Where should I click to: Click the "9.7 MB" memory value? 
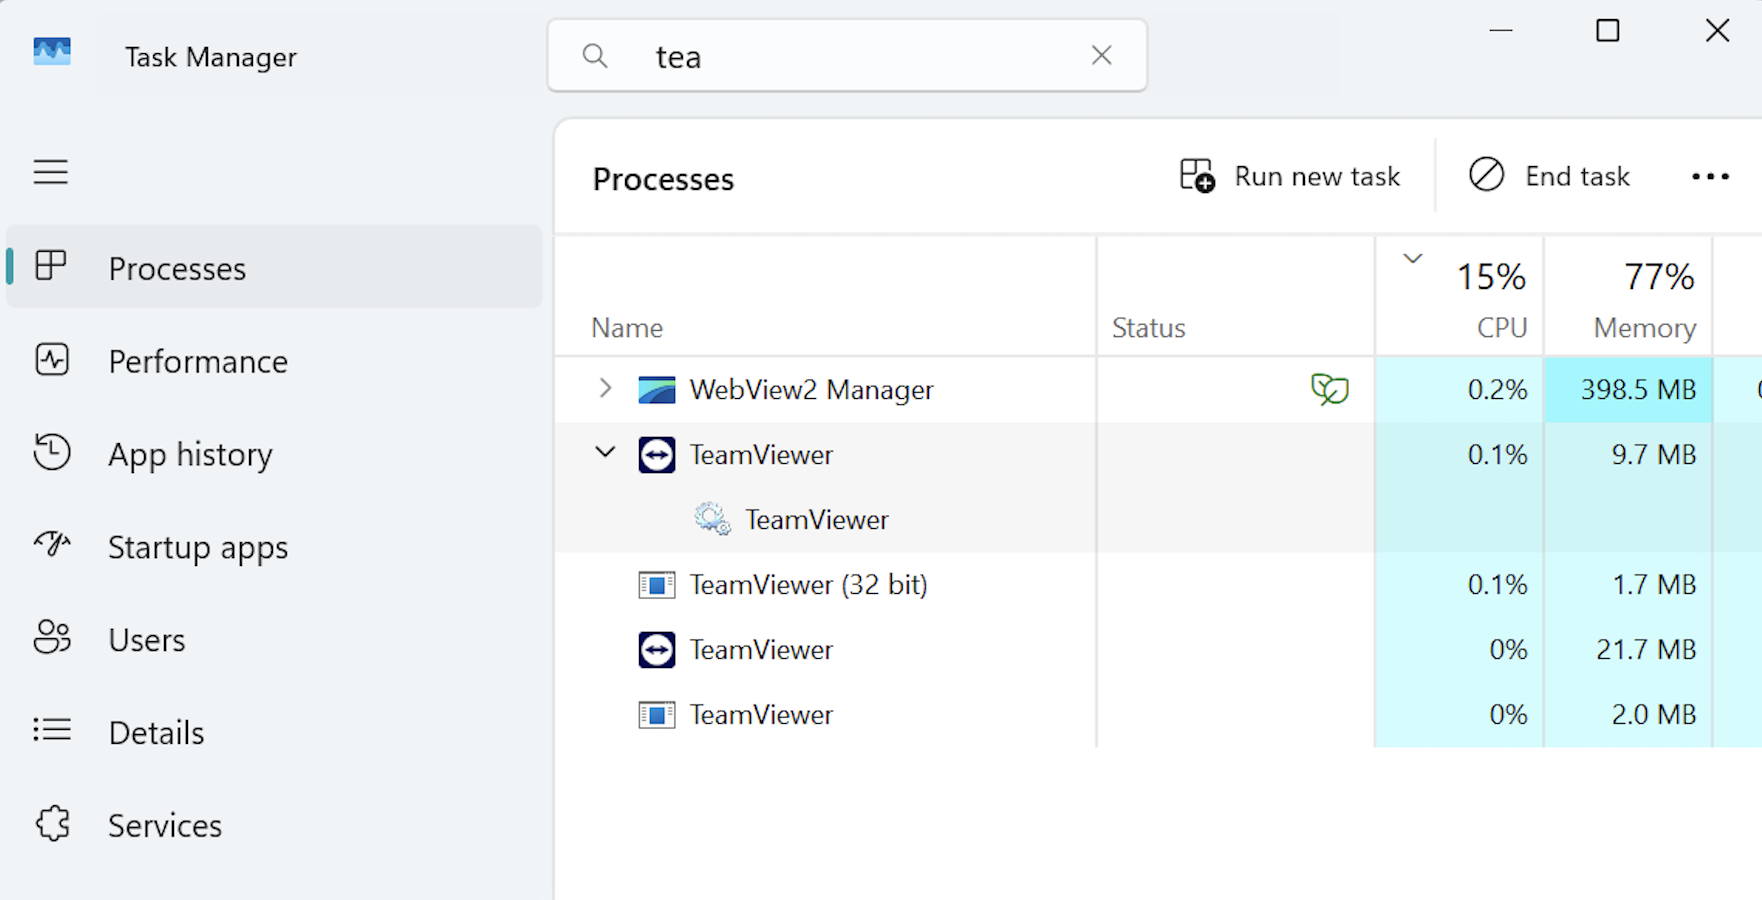tap(1654, 455)
